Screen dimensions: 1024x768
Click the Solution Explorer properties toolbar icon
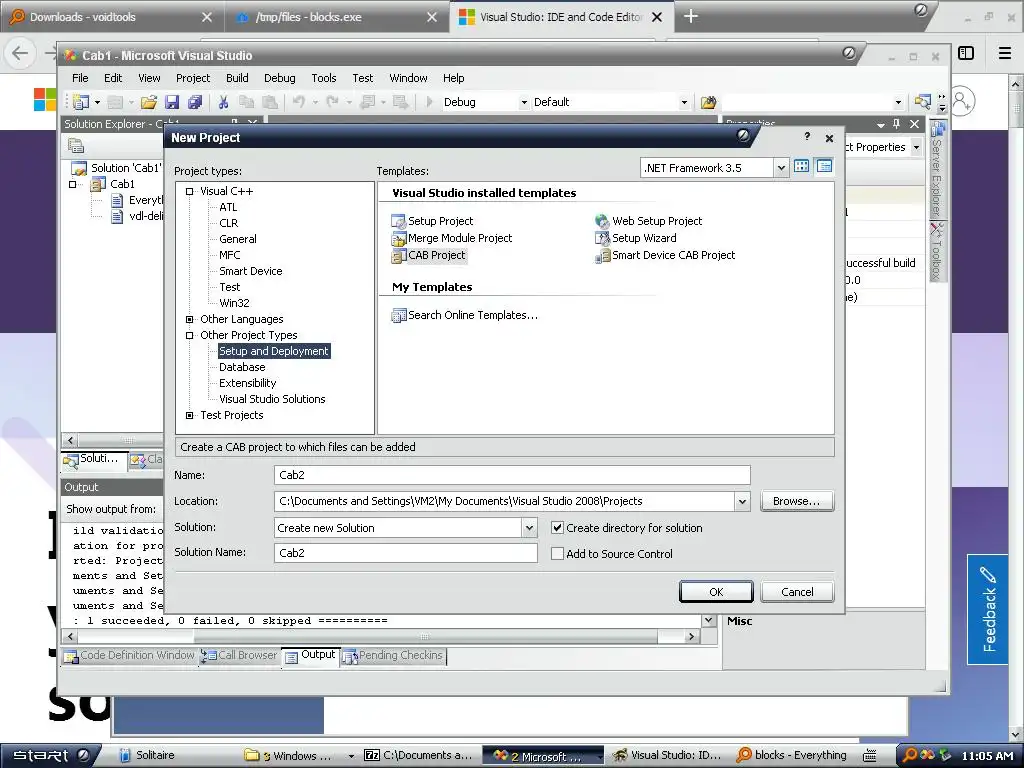point(76,146)
